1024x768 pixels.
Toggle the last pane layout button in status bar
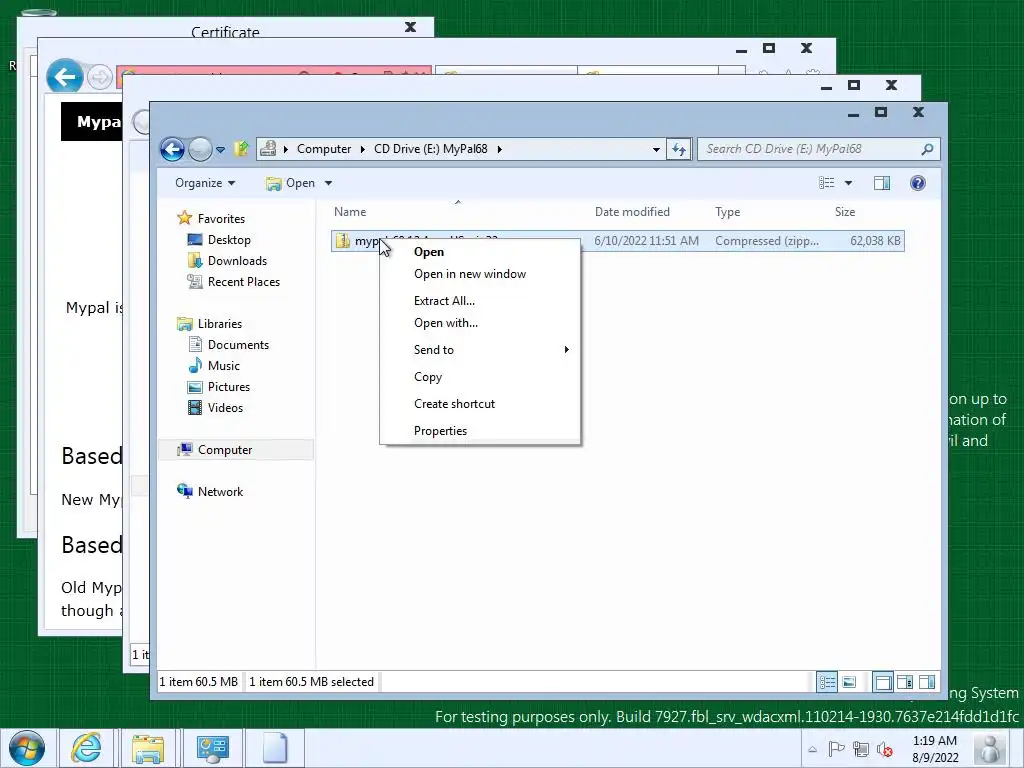click(927, 682)
